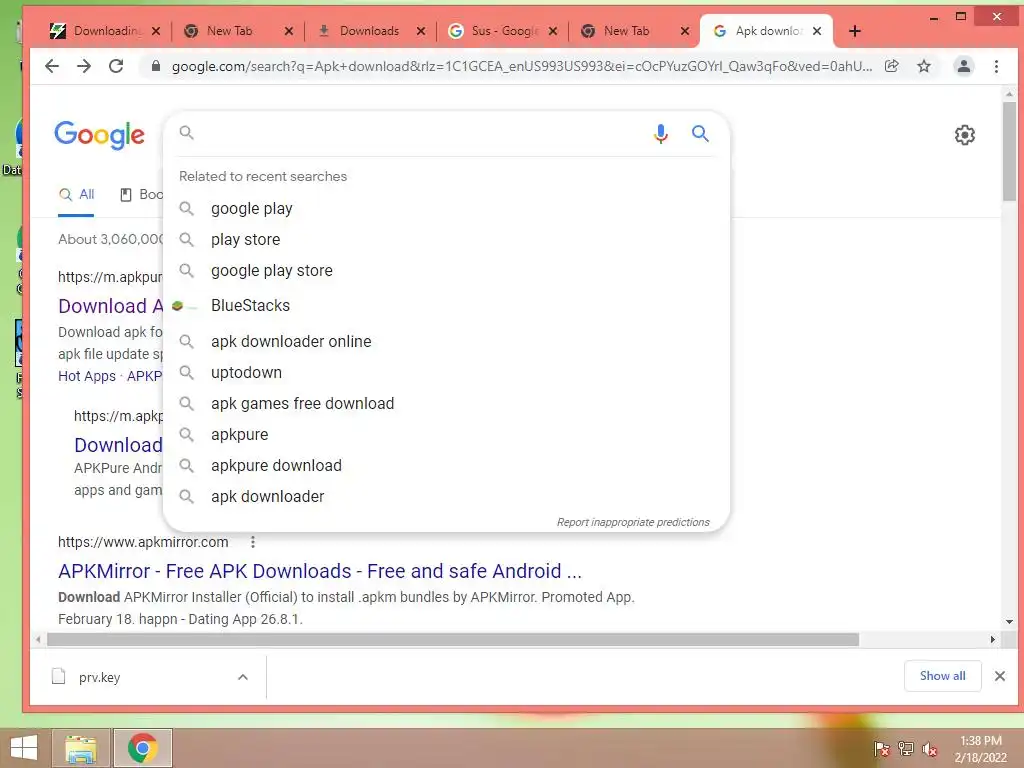Click inside the Google search input field
This screenshot has height=768, width=1024.
418,134
